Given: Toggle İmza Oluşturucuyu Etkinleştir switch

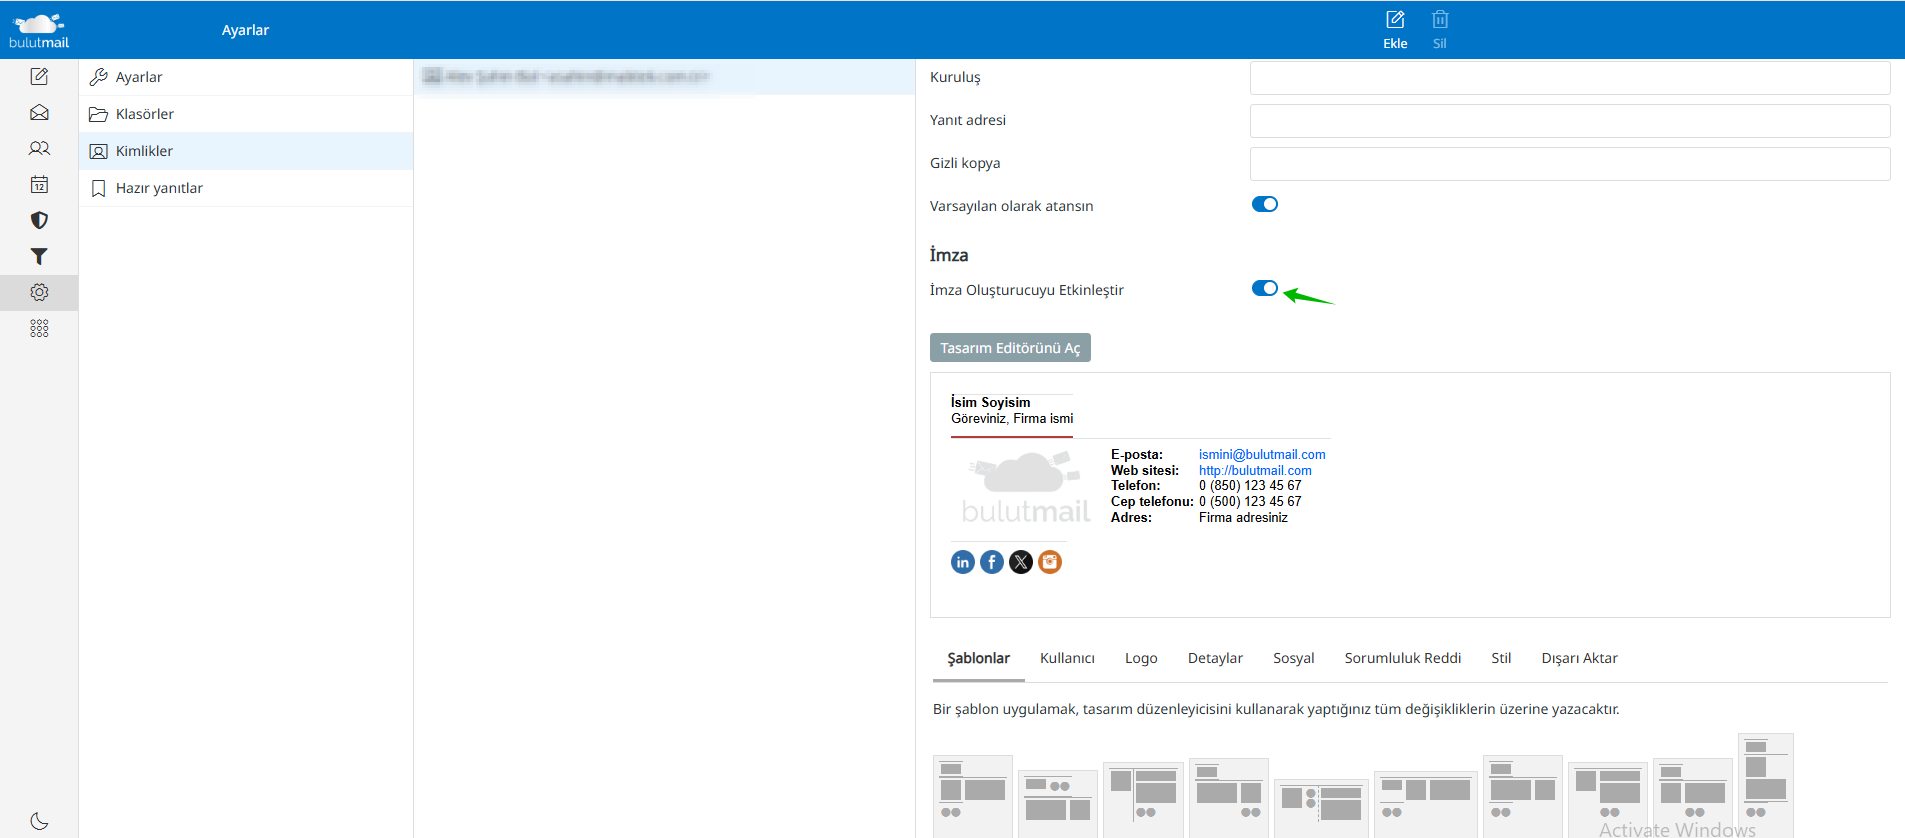Looking at the screenshot, I should coord(1265,288).
